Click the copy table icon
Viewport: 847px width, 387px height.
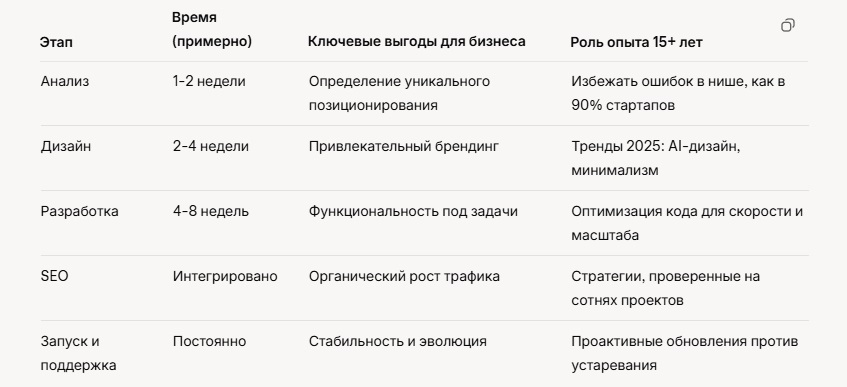[x=788, y=25]
